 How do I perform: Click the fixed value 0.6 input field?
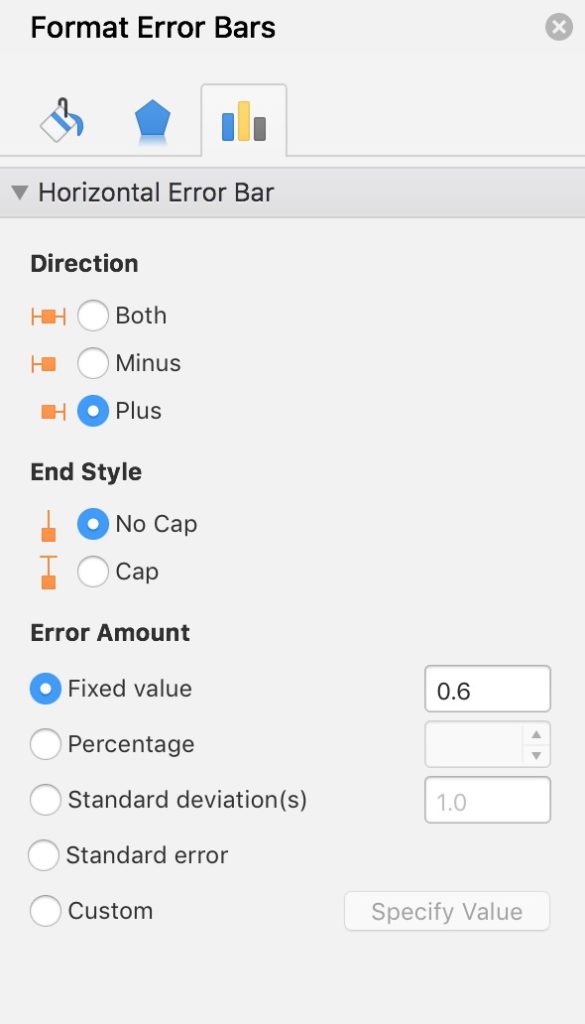pyautogui.click(x=487, y=688)
